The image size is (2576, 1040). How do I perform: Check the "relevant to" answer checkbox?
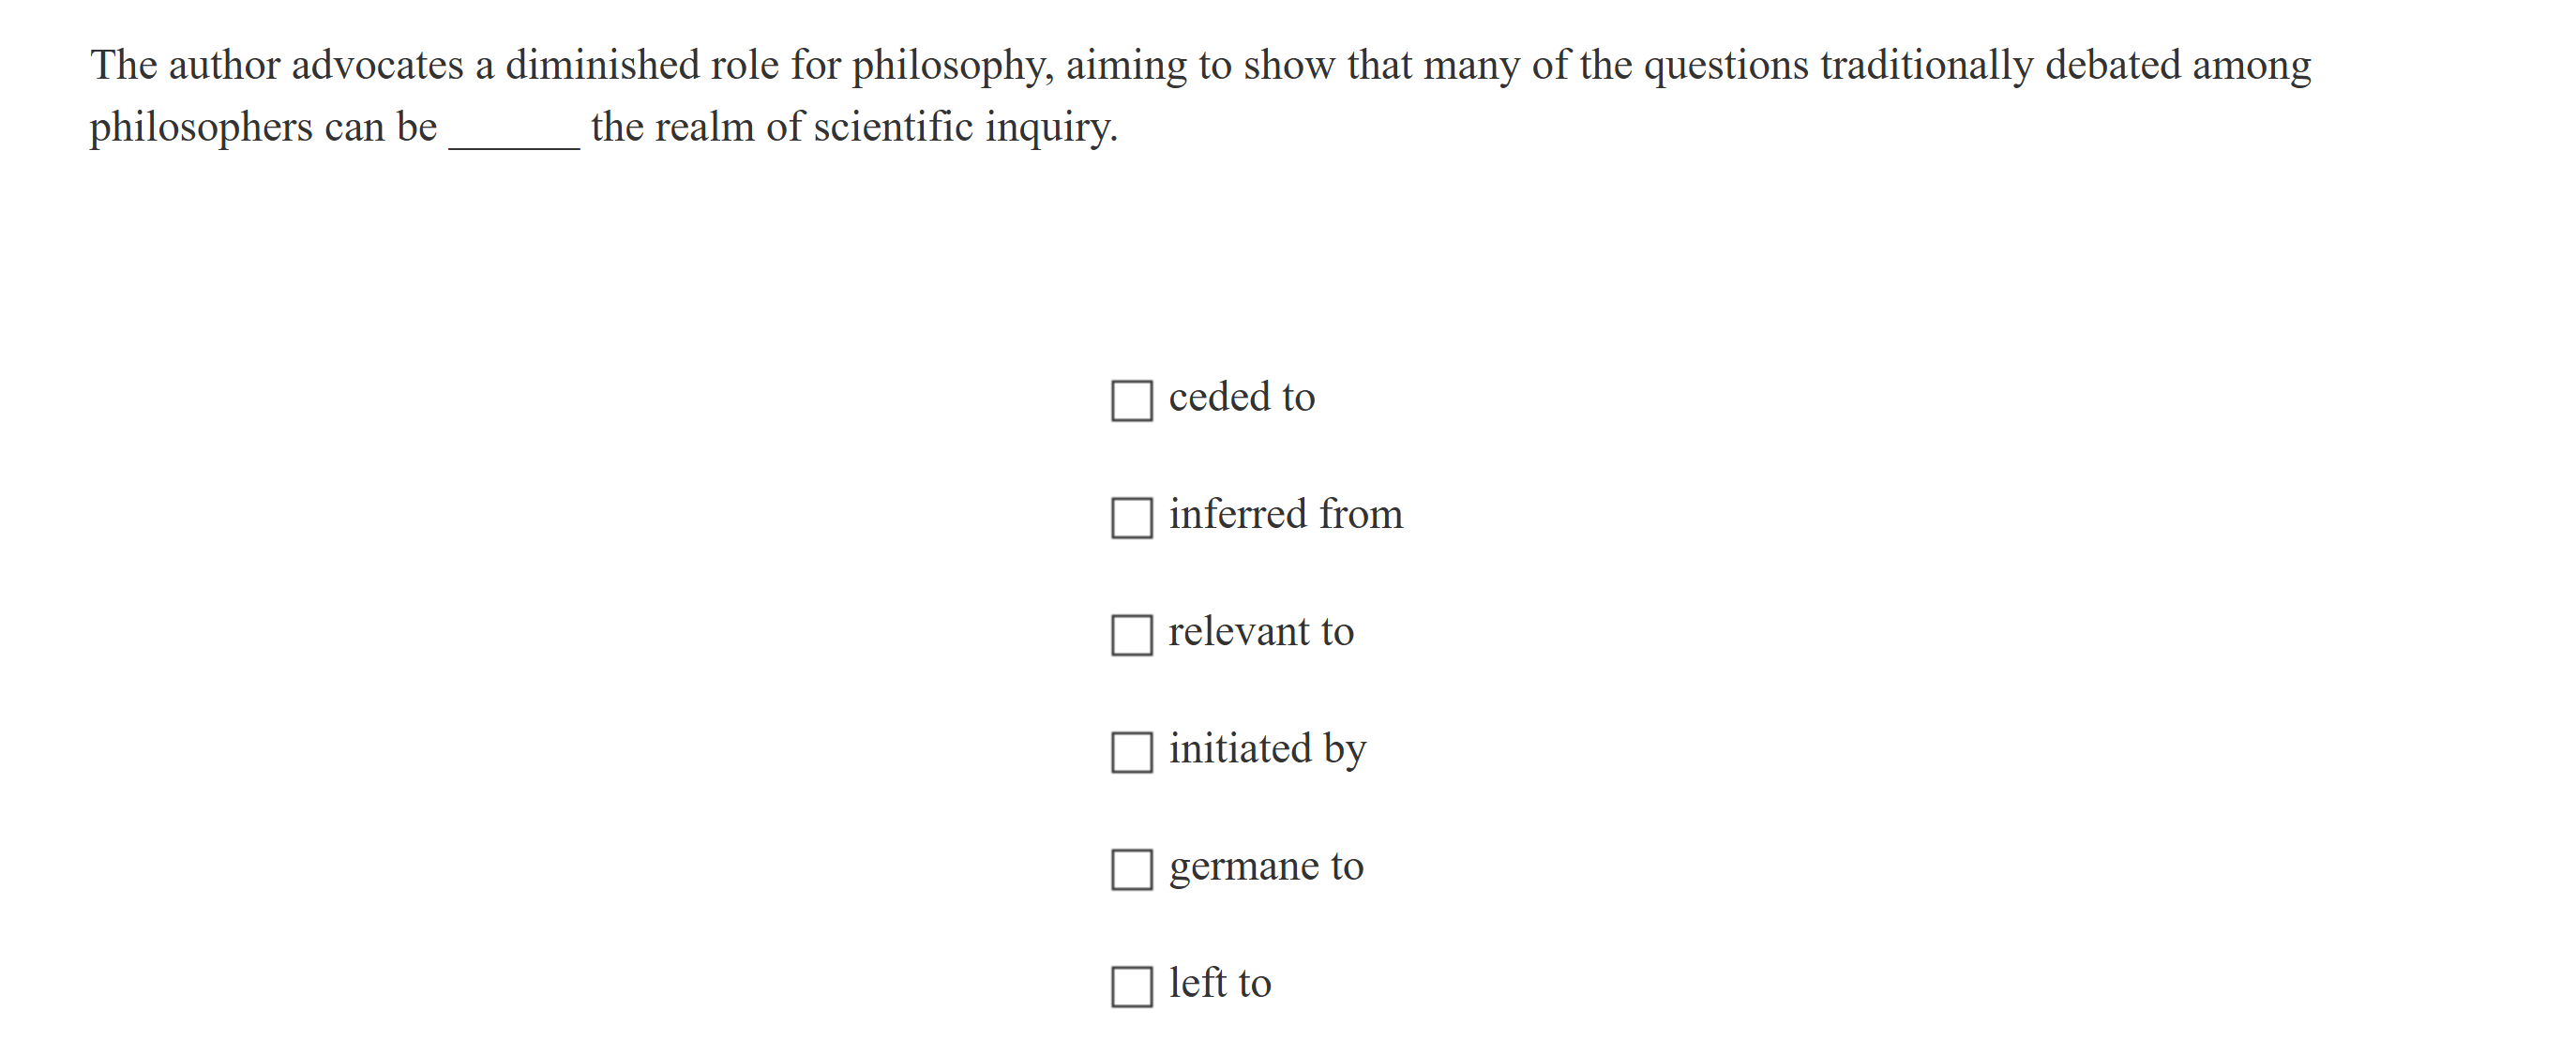click(1133, 633)
